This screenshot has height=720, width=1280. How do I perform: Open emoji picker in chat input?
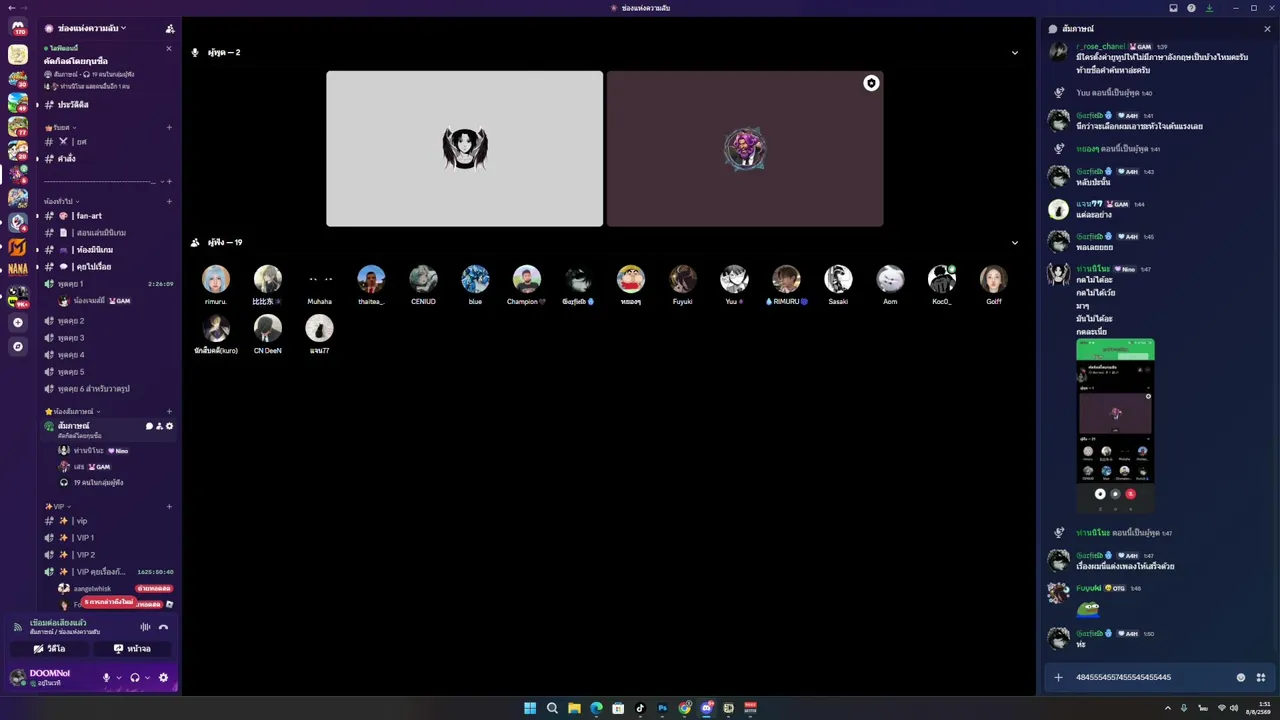(1241, 677)
